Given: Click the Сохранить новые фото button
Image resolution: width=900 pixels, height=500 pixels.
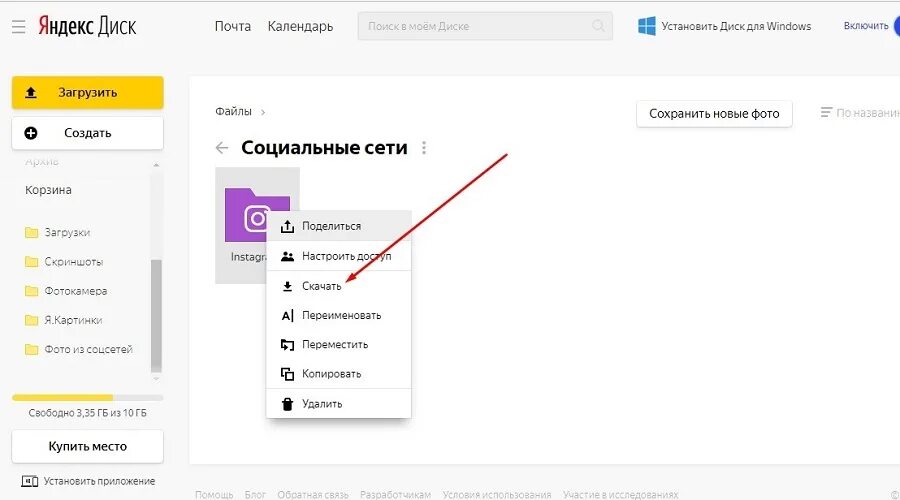Looking at the screenshot, I should click(x=714, y=114).
